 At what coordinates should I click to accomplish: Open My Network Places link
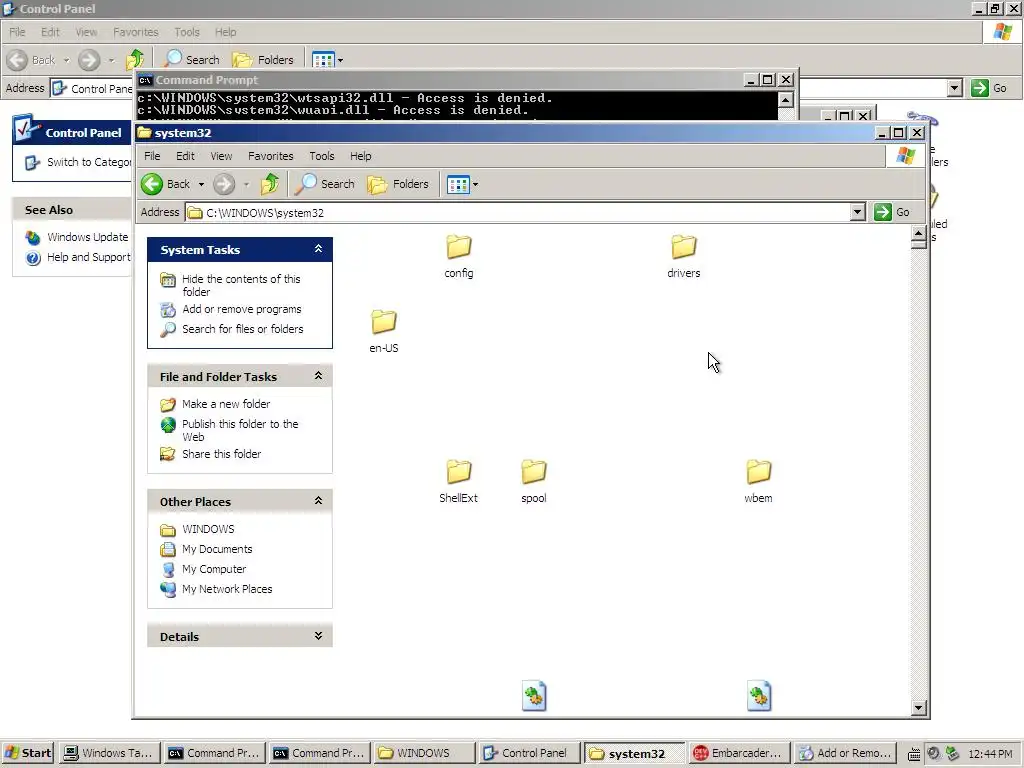pyautogui.click(x=227, y=589)
